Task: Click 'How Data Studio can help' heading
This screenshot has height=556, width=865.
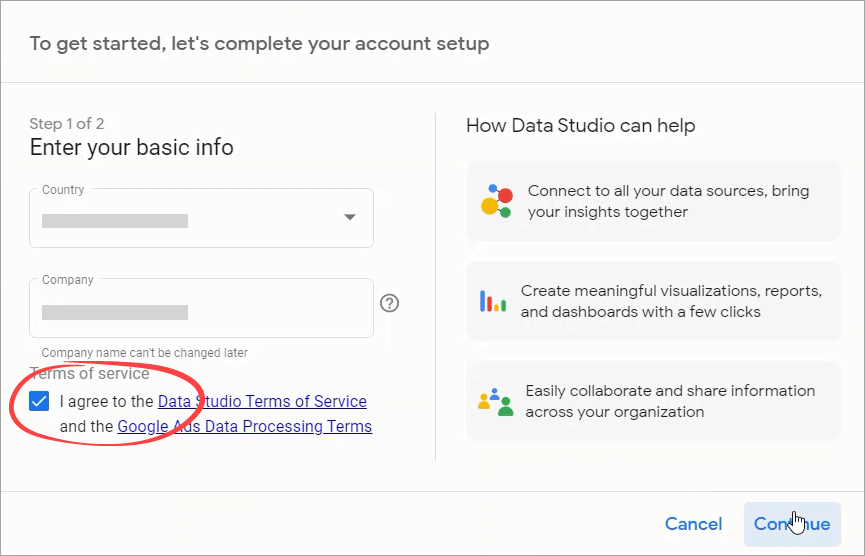Action: point(580,126)
